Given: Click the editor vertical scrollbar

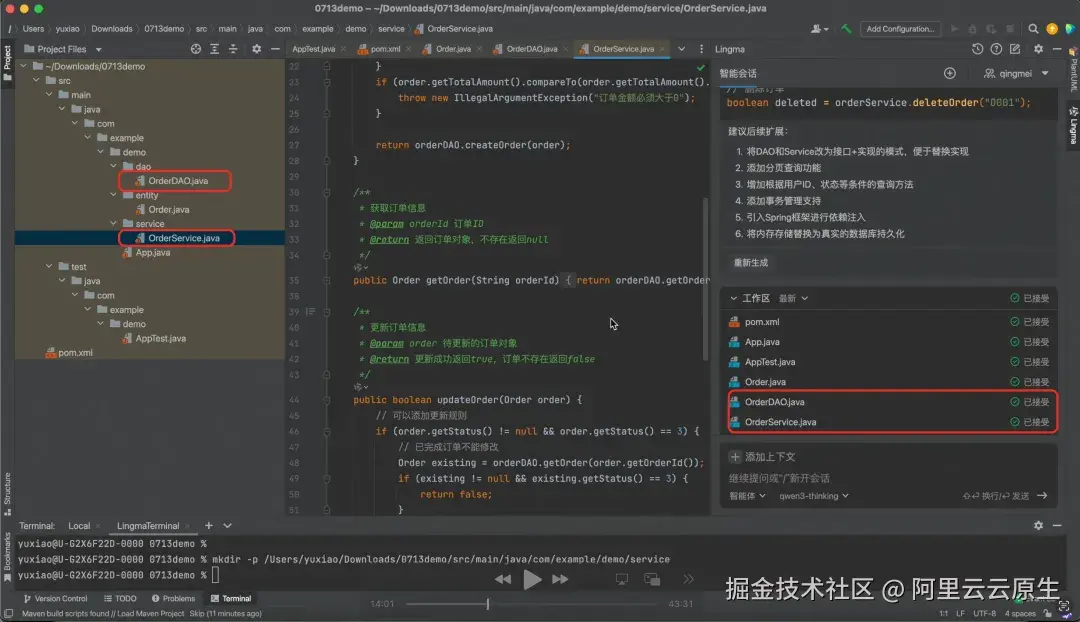Looking at the screenshot, I should point(705,279).
